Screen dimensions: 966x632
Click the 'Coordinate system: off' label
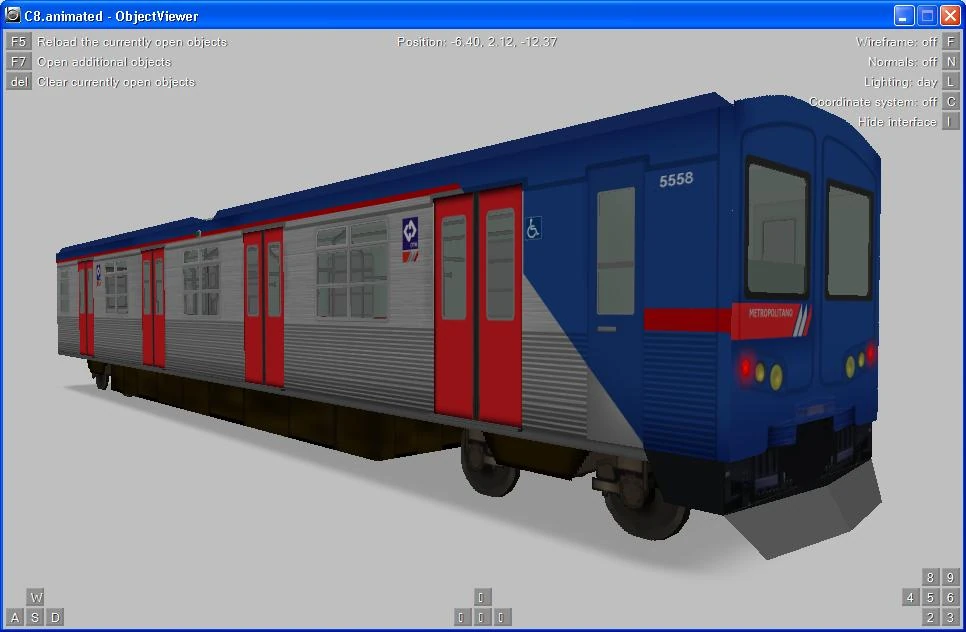click(x=873, y=102)
